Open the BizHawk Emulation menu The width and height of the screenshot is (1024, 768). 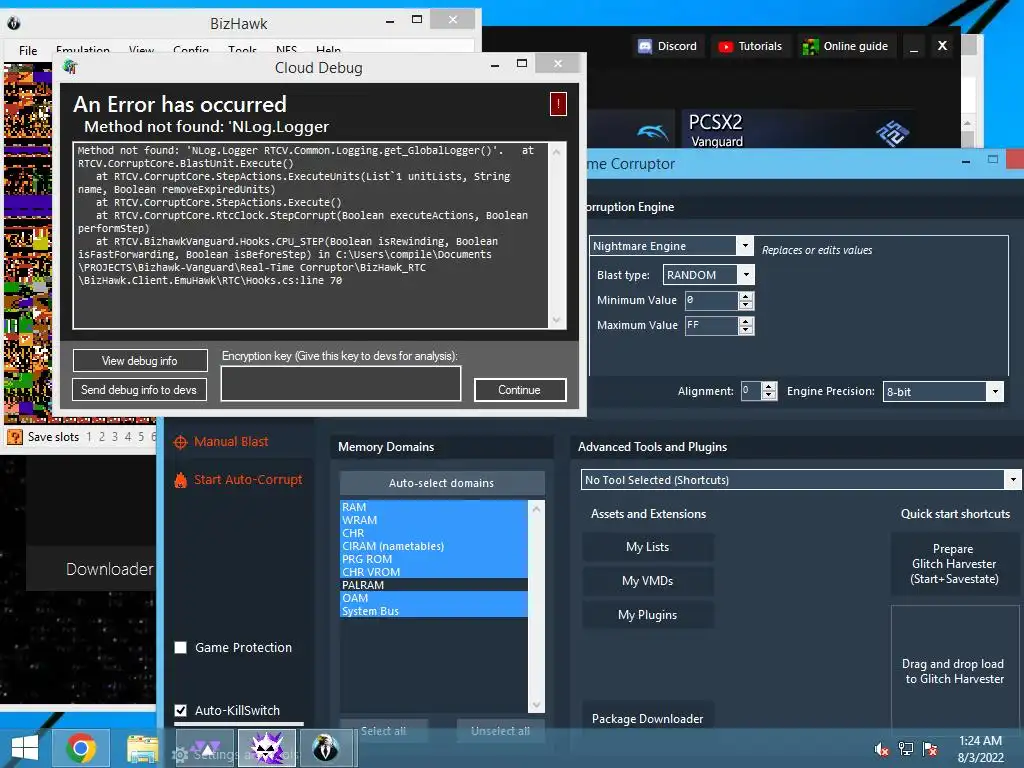pos(83,50)
